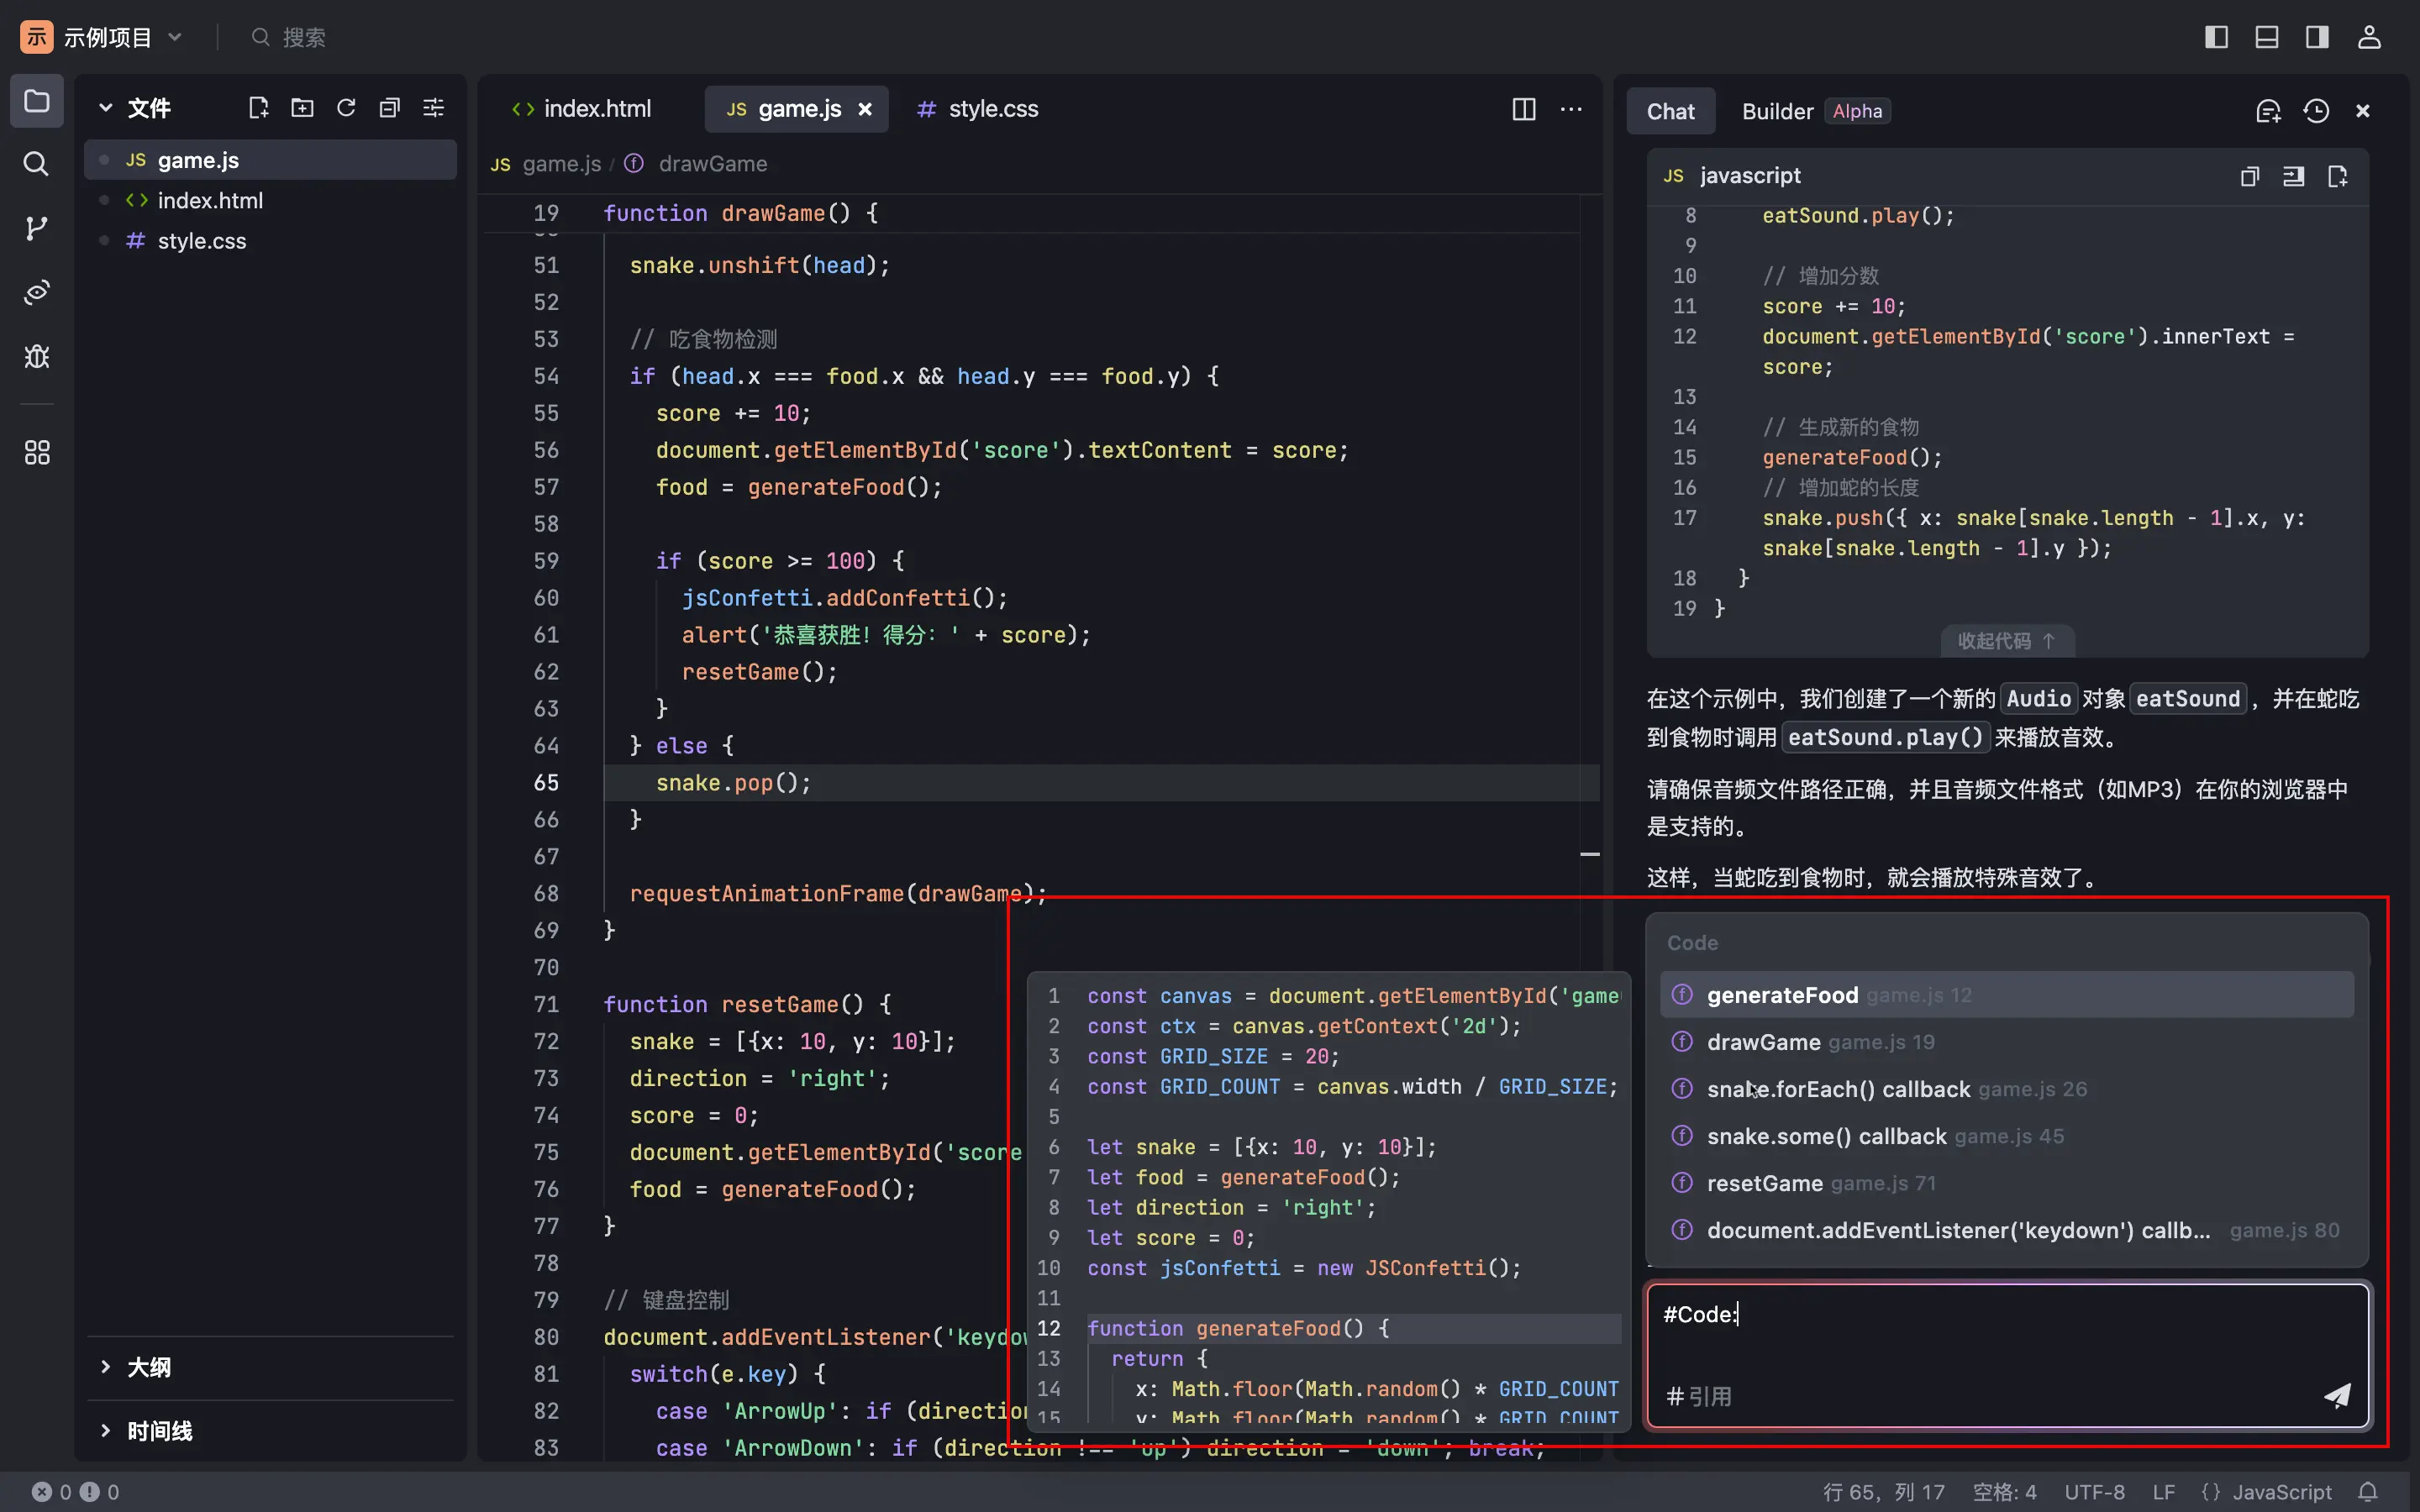Click the send message arrow icon
Screen dimensions: 2420x1512
pos(2336,1396)
